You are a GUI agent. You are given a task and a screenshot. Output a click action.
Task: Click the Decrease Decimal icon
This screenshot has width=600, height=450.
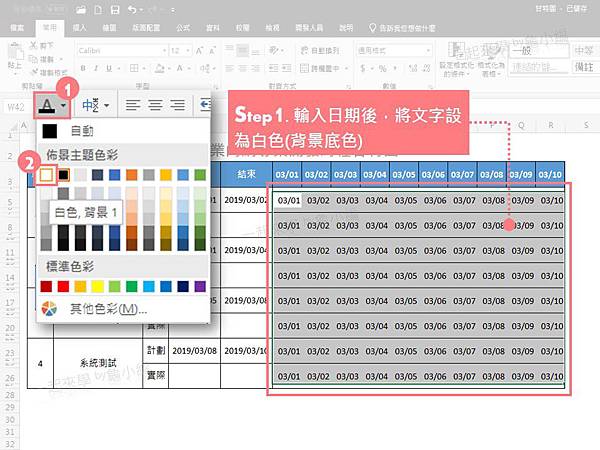426,68
